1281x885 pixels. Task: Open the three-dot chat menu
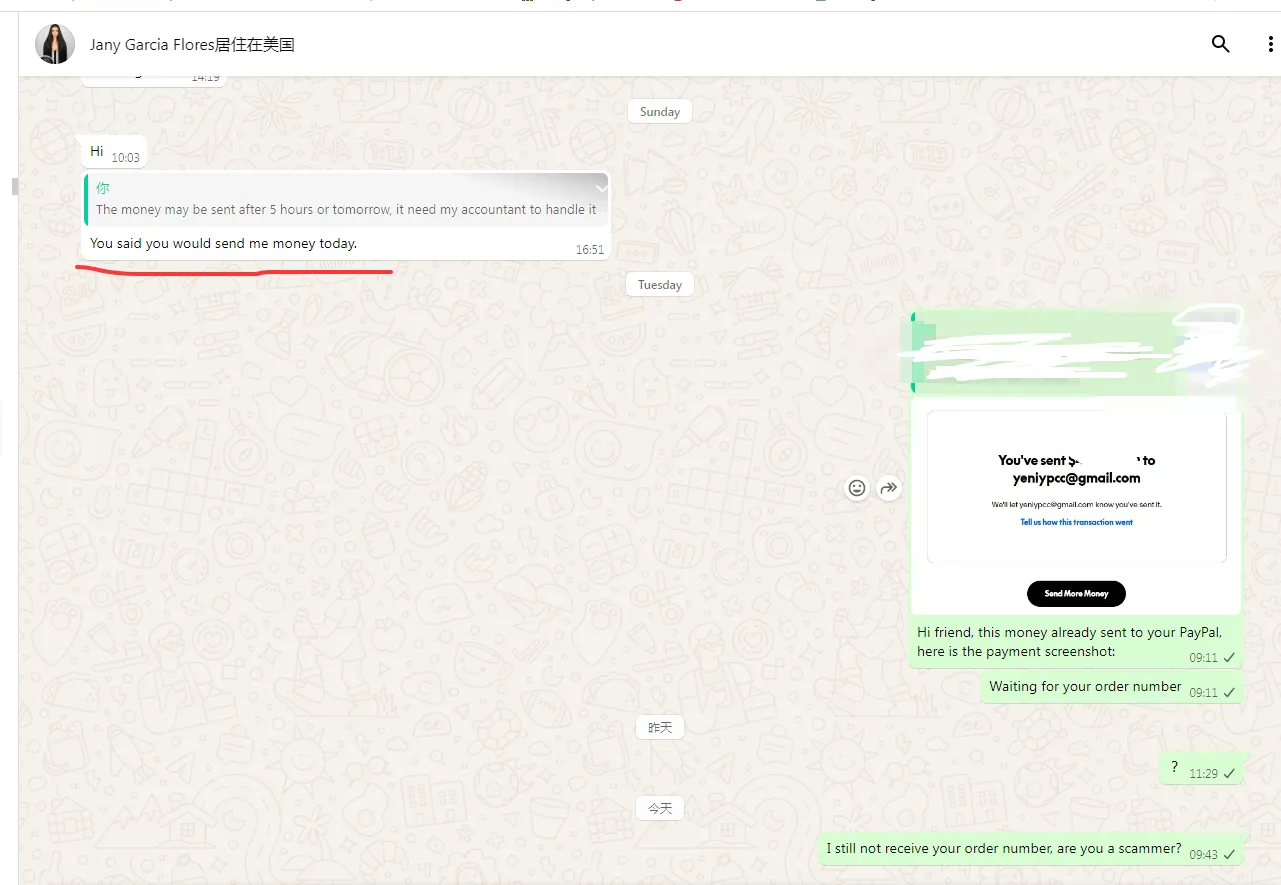(x=1270, y=44)
